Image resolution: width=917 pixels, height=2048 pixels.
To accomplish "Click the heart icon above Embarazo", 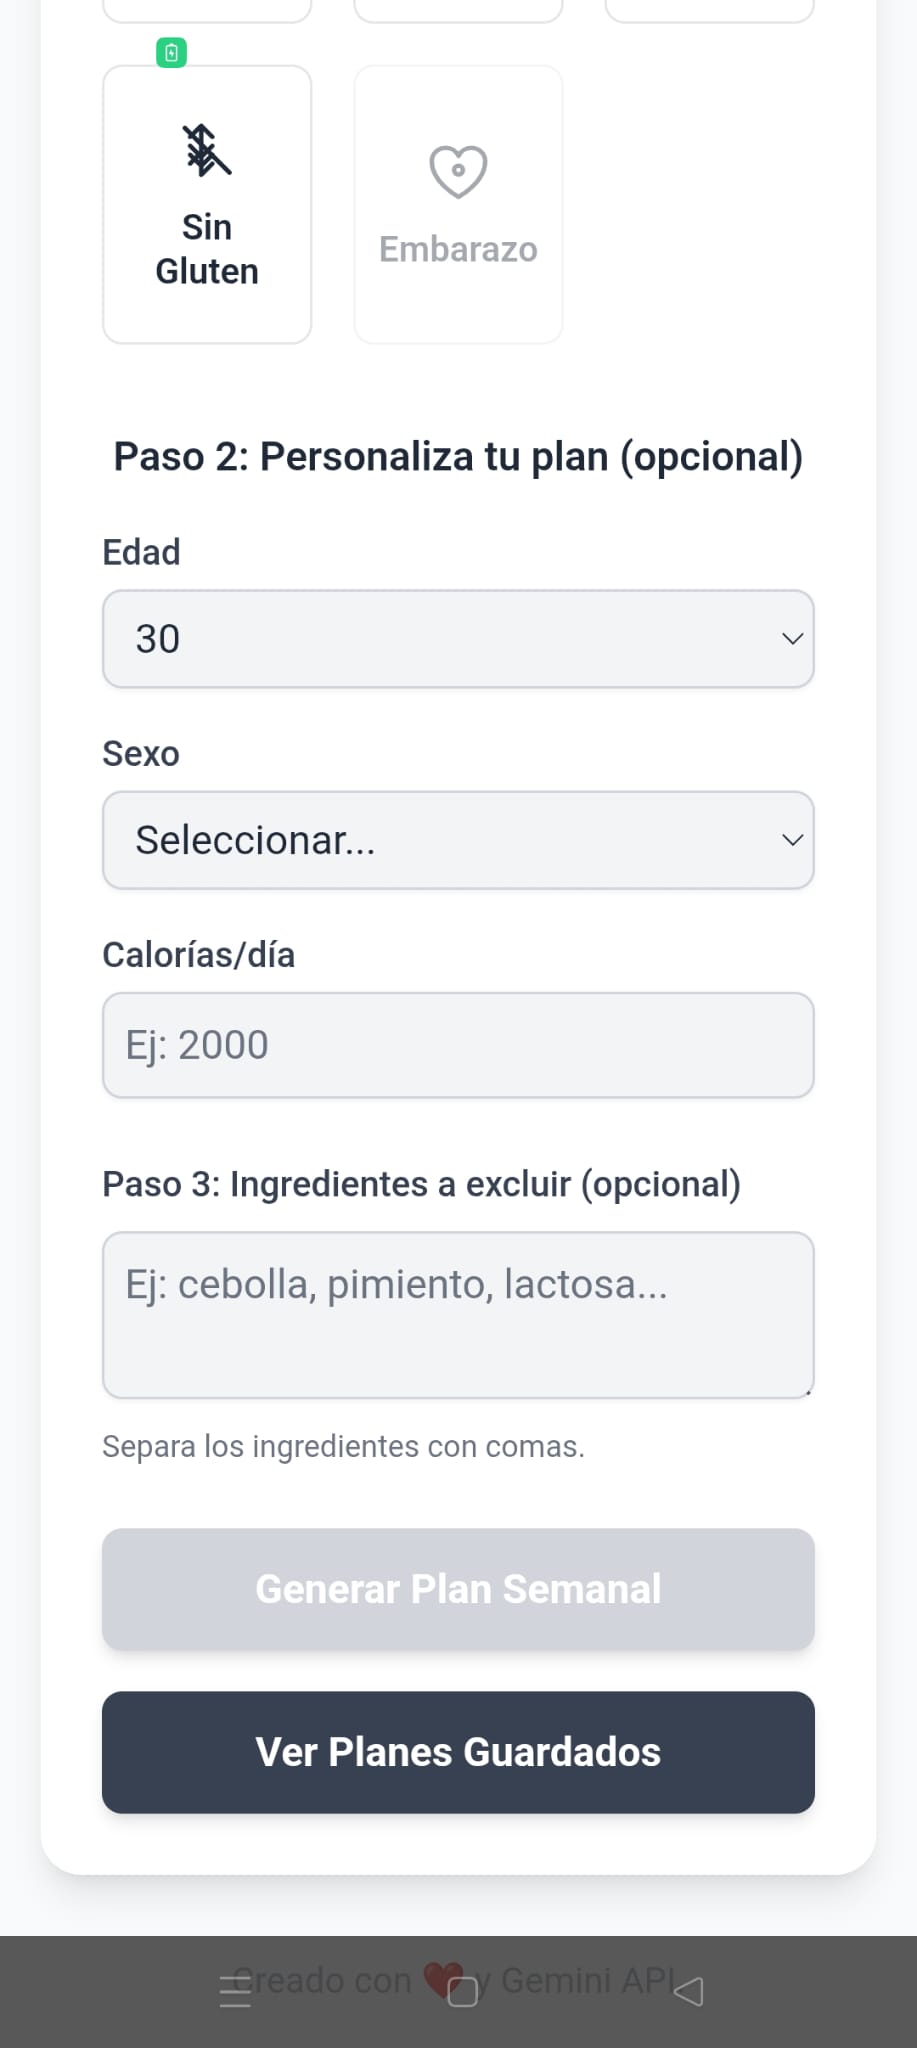I will (458, 171).
